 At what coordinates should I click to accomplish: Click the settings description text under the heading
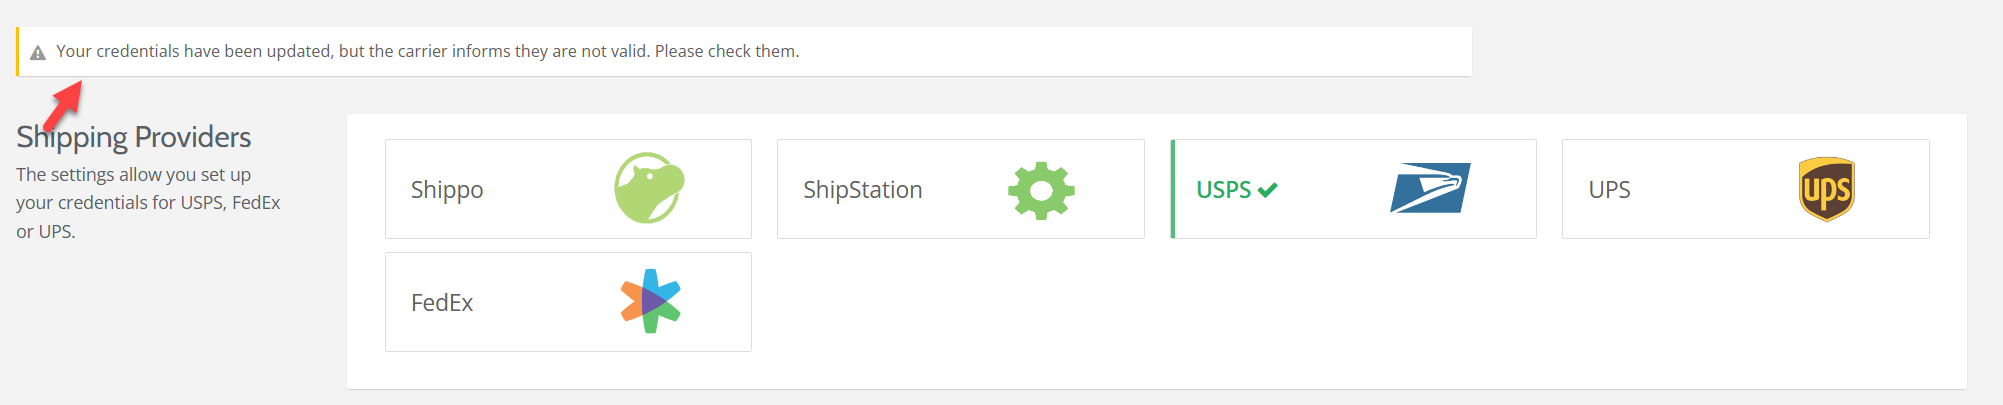(148, 203)
